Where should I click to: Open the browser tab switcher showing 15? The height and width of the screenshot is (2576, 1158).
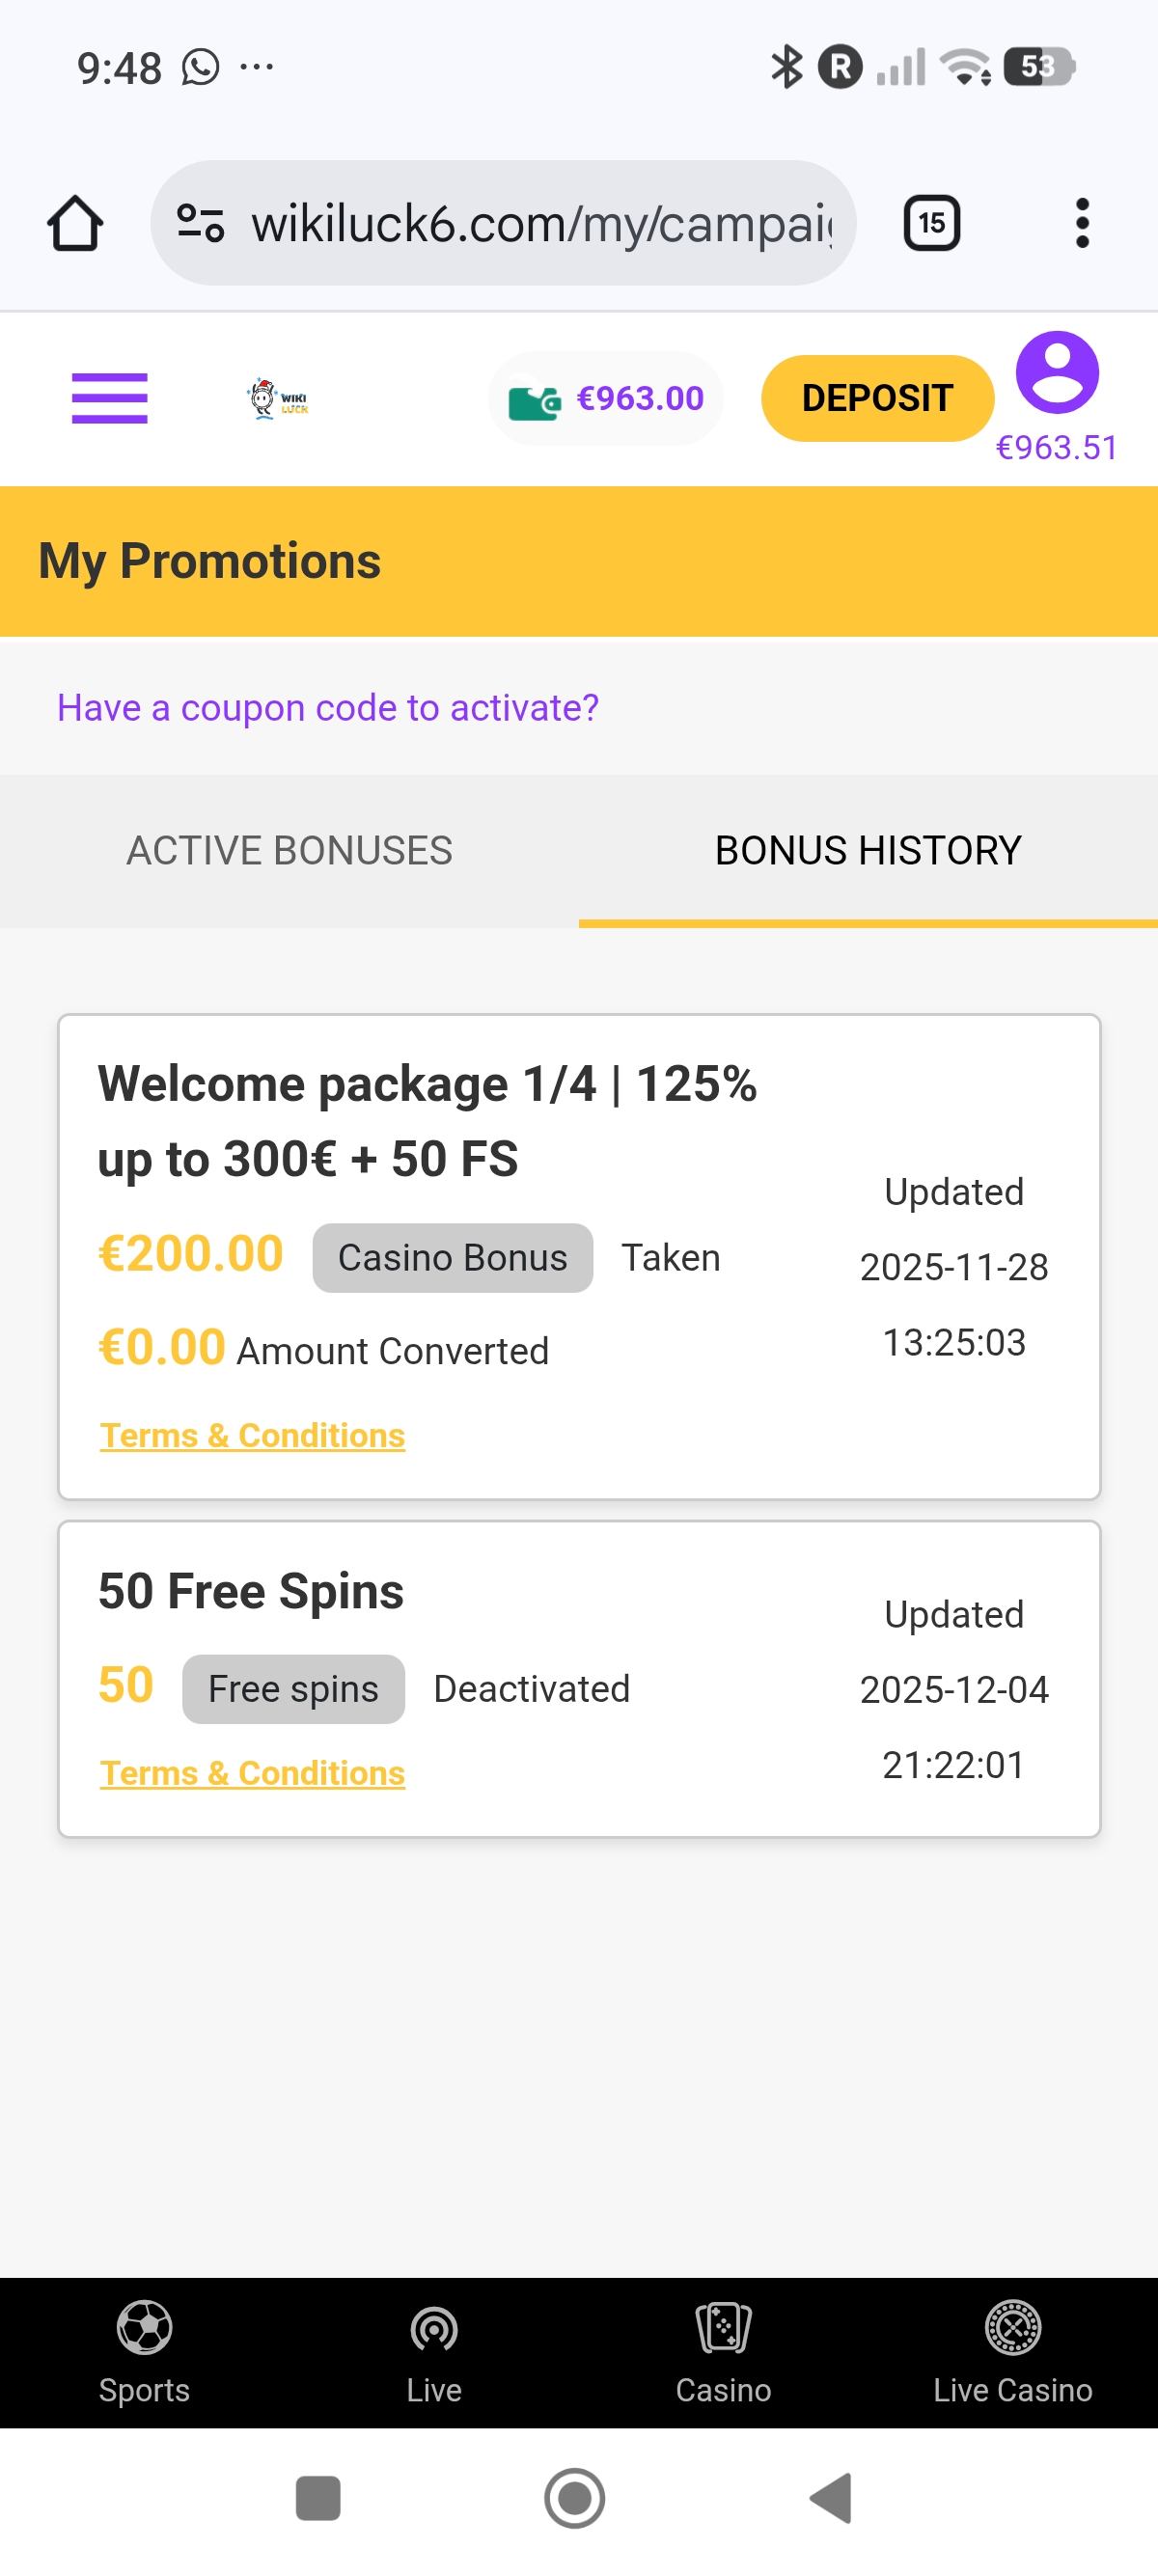(931, 223)
